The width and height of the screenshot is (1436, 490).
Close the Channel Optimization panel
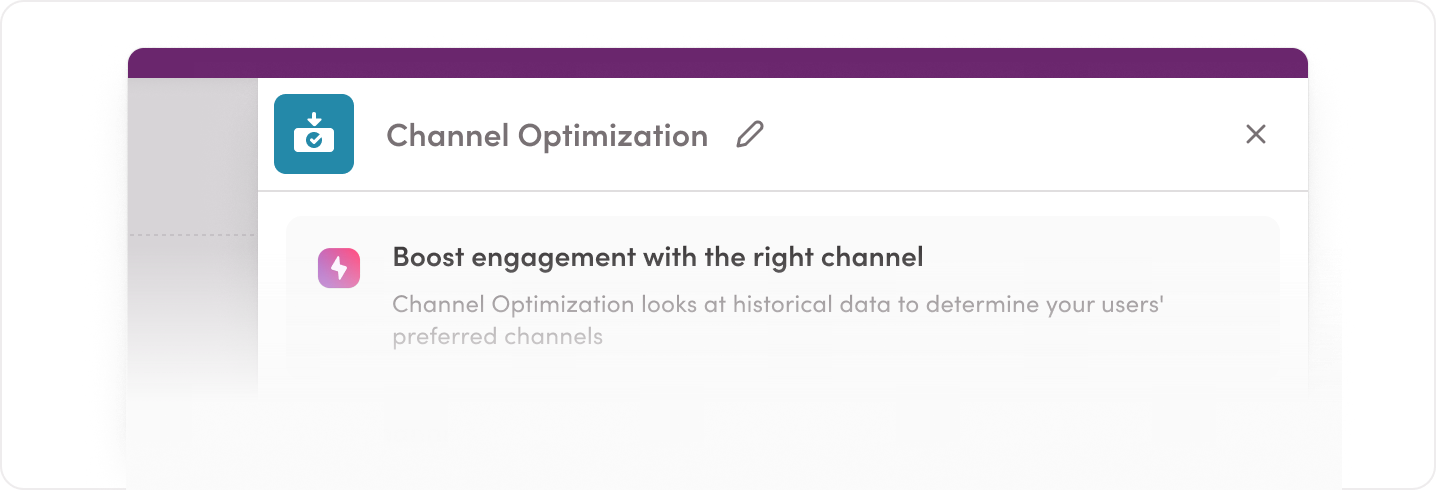click(1255, 134)
